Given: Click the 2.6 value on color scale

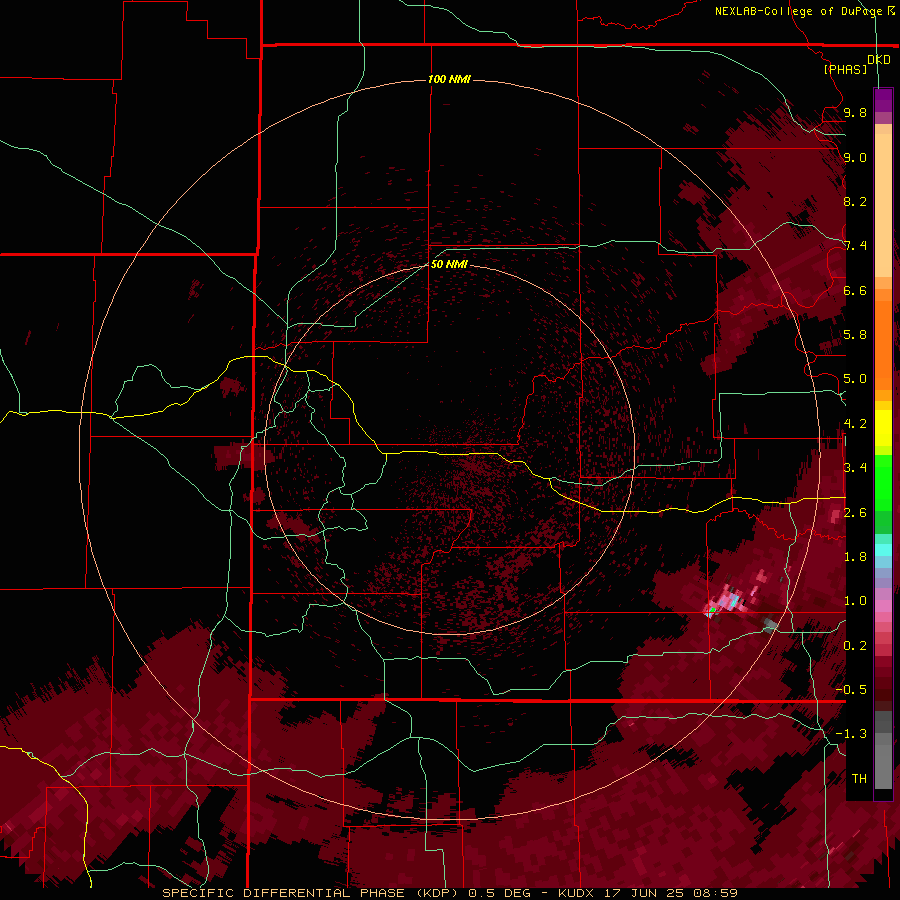Looking at the screenshot, I should (x=855, y=512).
